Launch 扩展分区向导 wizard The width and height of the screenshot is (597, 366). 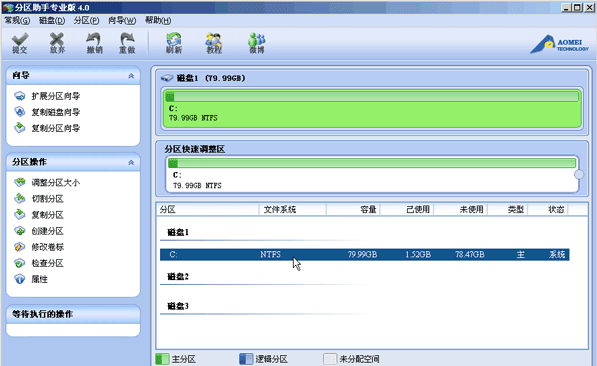coord(56,96)
